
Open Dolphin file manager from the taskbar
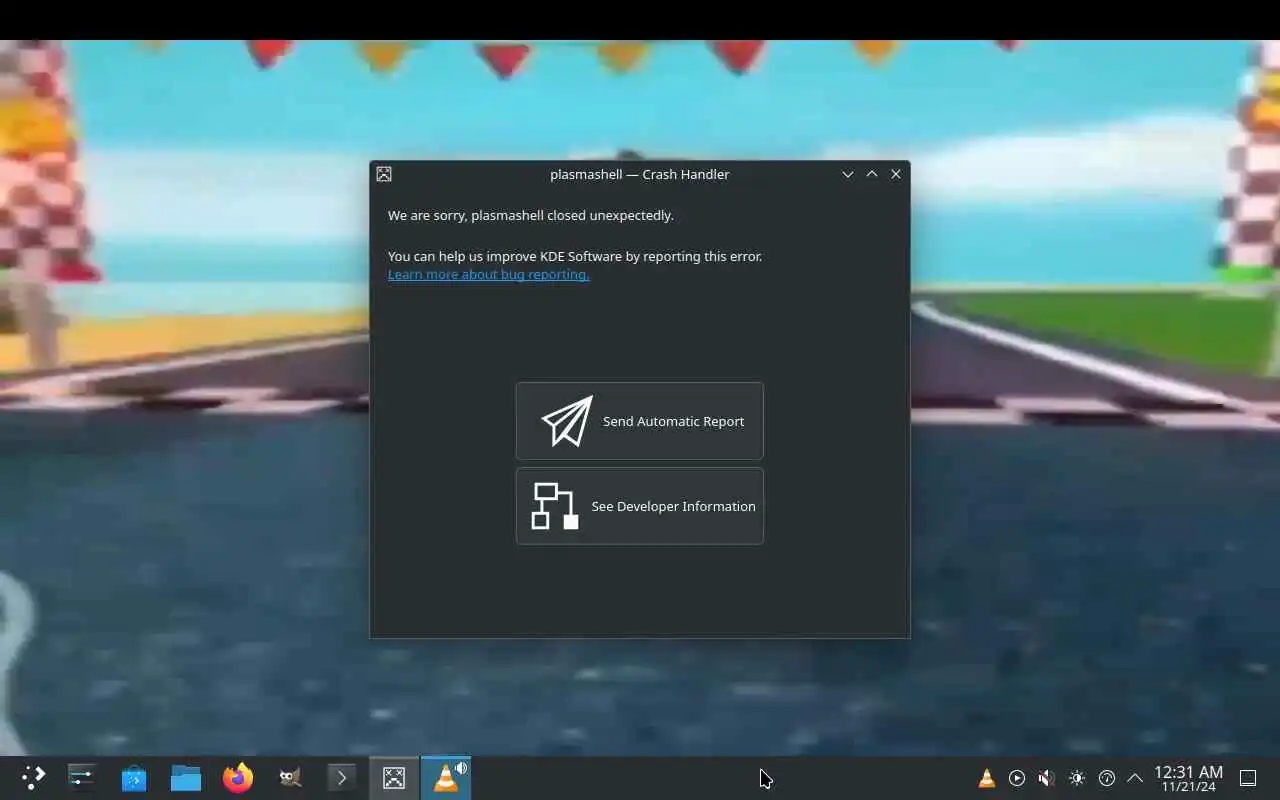pyautogui.click(x=186, y=778)
